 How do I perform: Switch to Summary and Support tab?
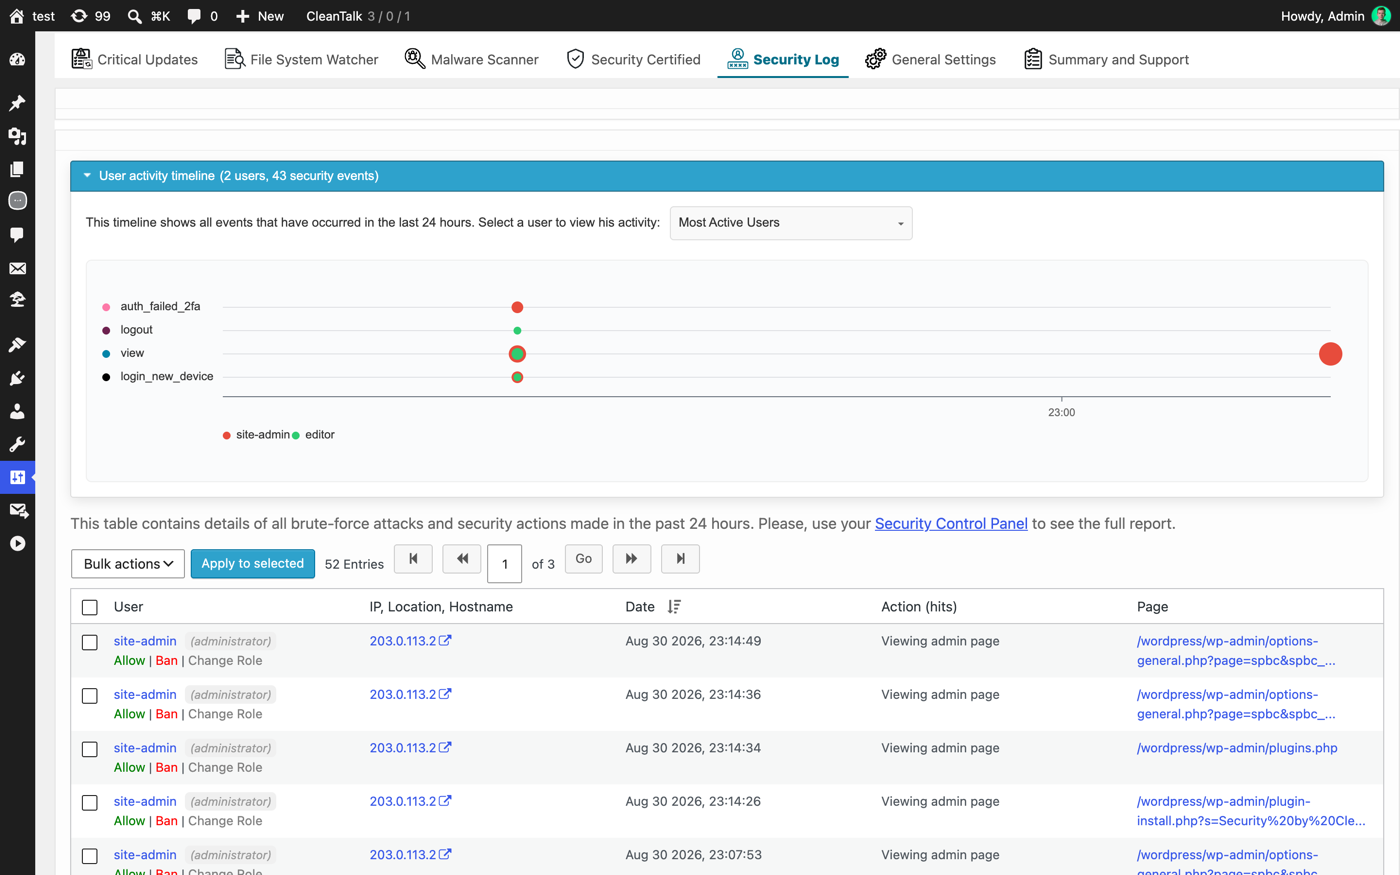point(1106,59)
